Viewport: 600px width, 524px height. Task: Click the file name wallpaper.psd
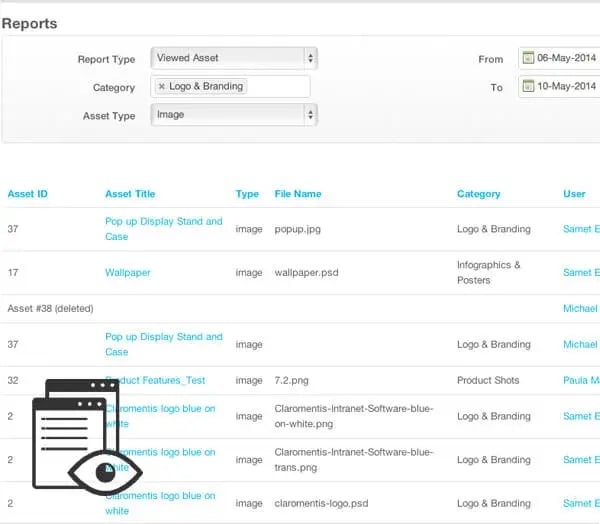click(307, 273)
